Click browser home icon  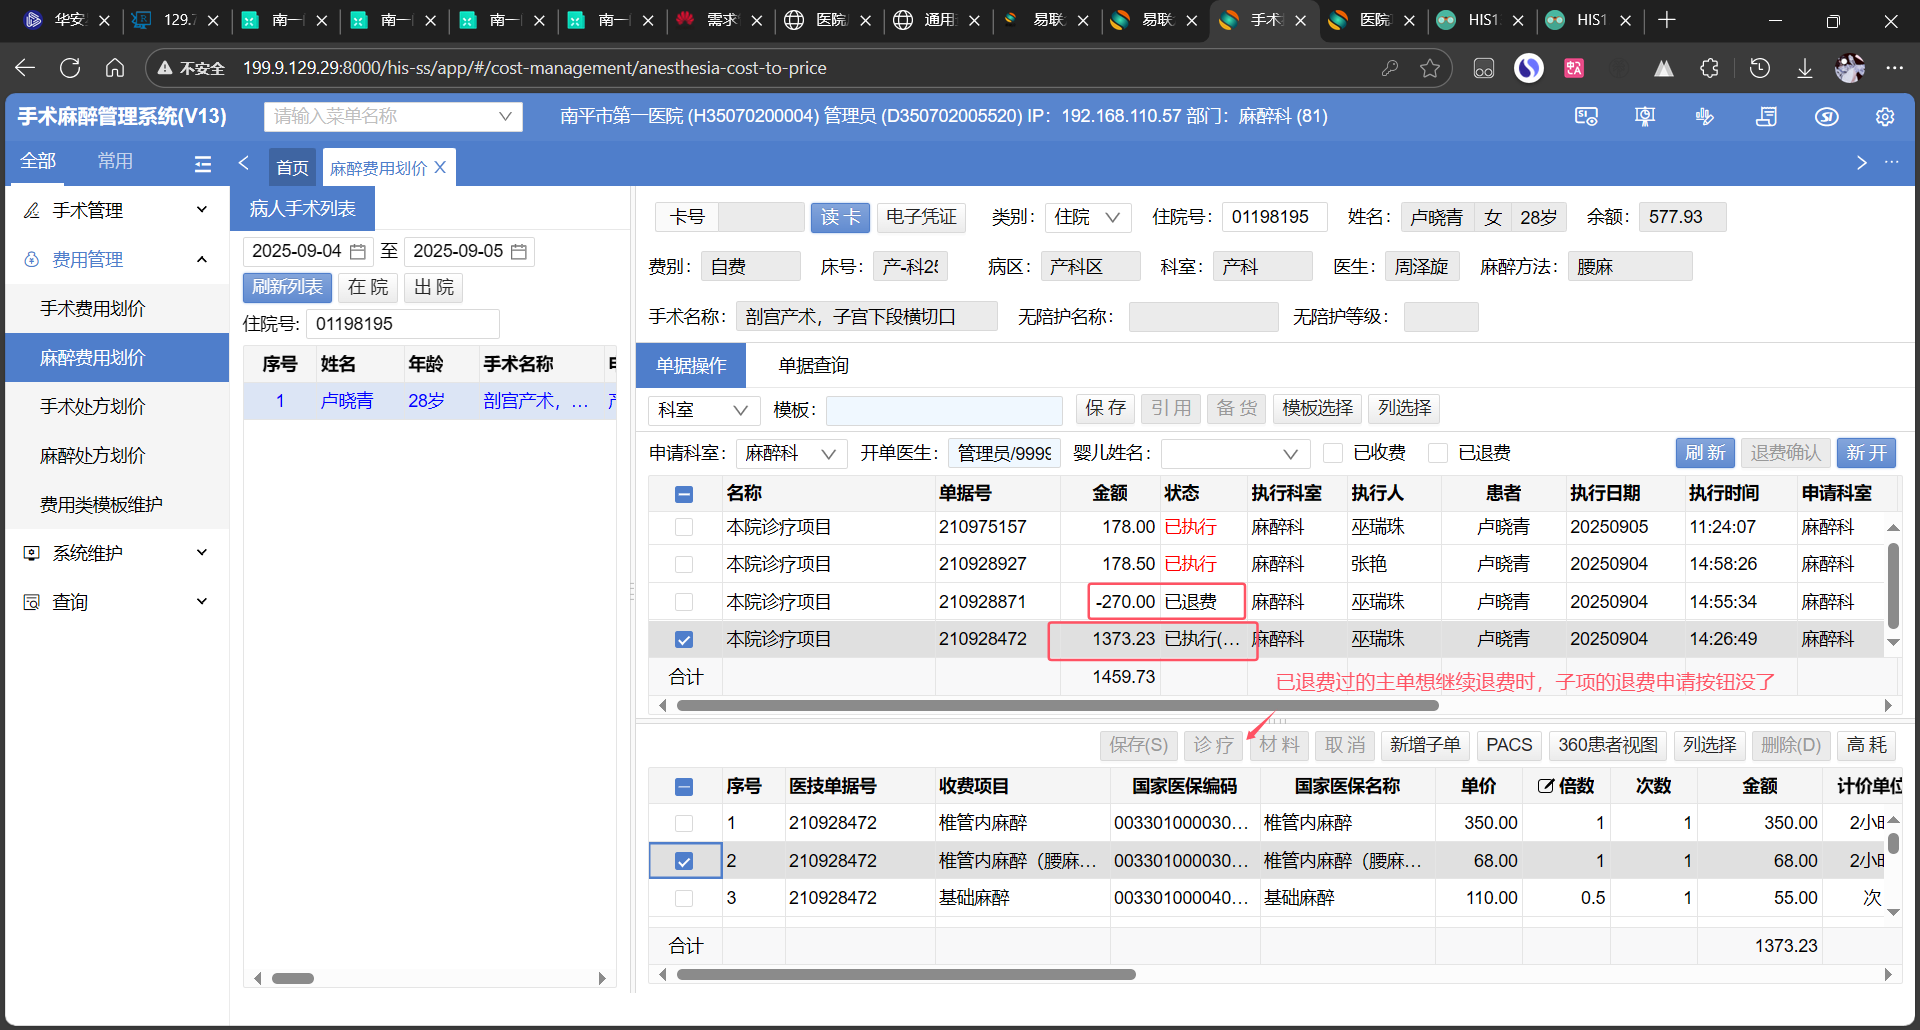pos(115,68)
